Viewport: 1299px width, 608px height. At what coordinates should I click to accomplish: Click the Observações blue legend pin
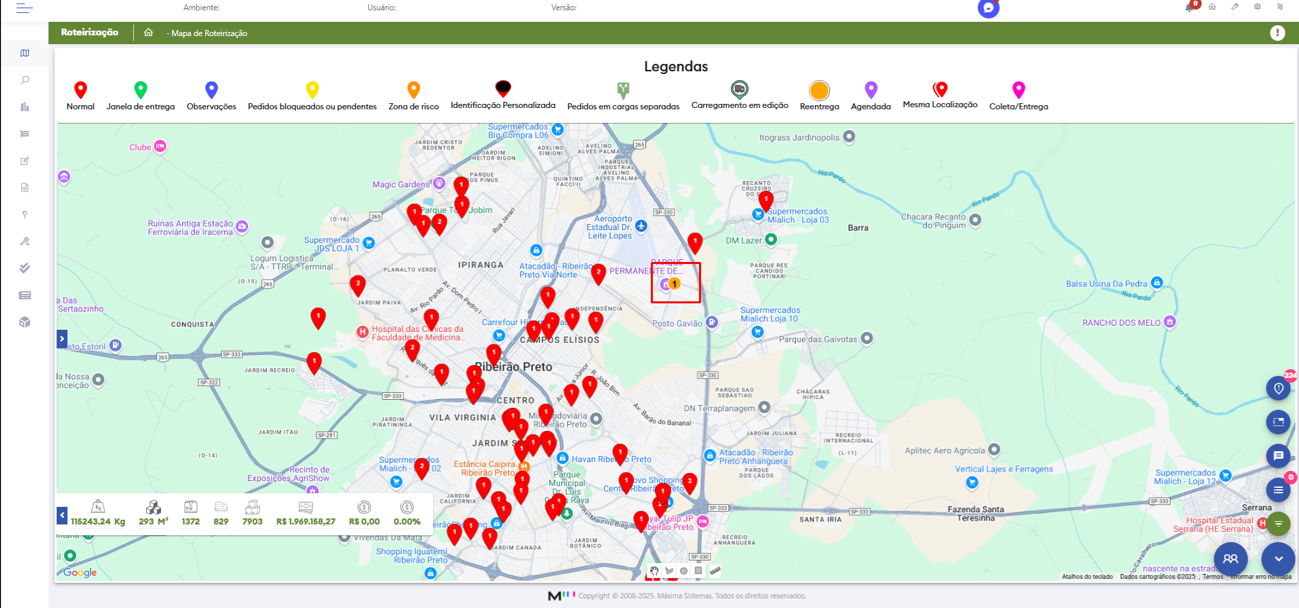[x=211, y=90]
